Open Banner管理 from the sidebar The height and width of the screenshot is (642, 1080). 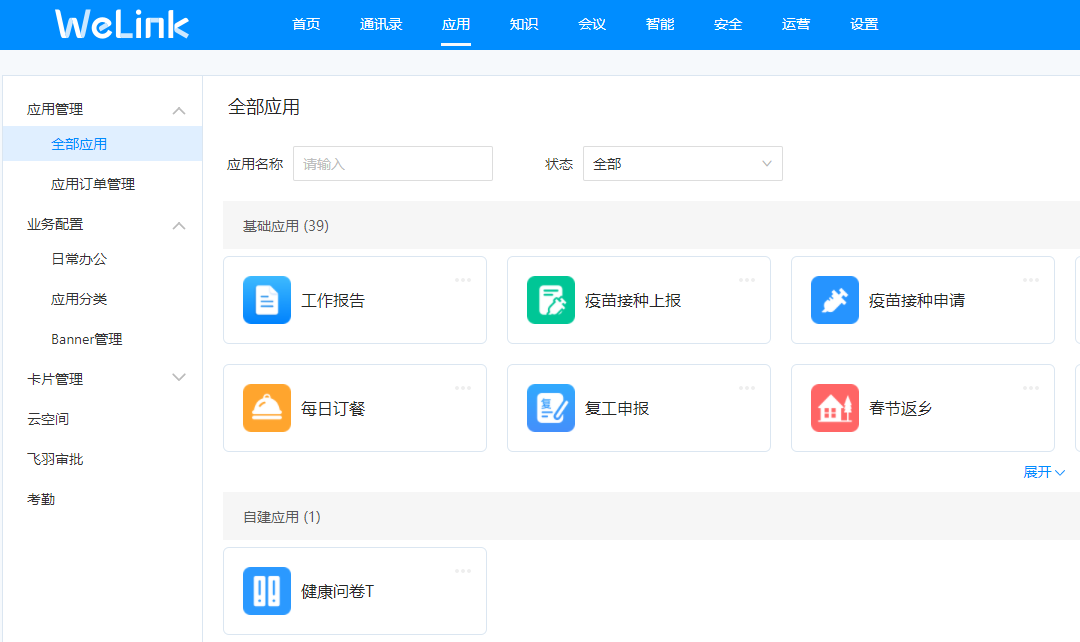tap(88, 339)
